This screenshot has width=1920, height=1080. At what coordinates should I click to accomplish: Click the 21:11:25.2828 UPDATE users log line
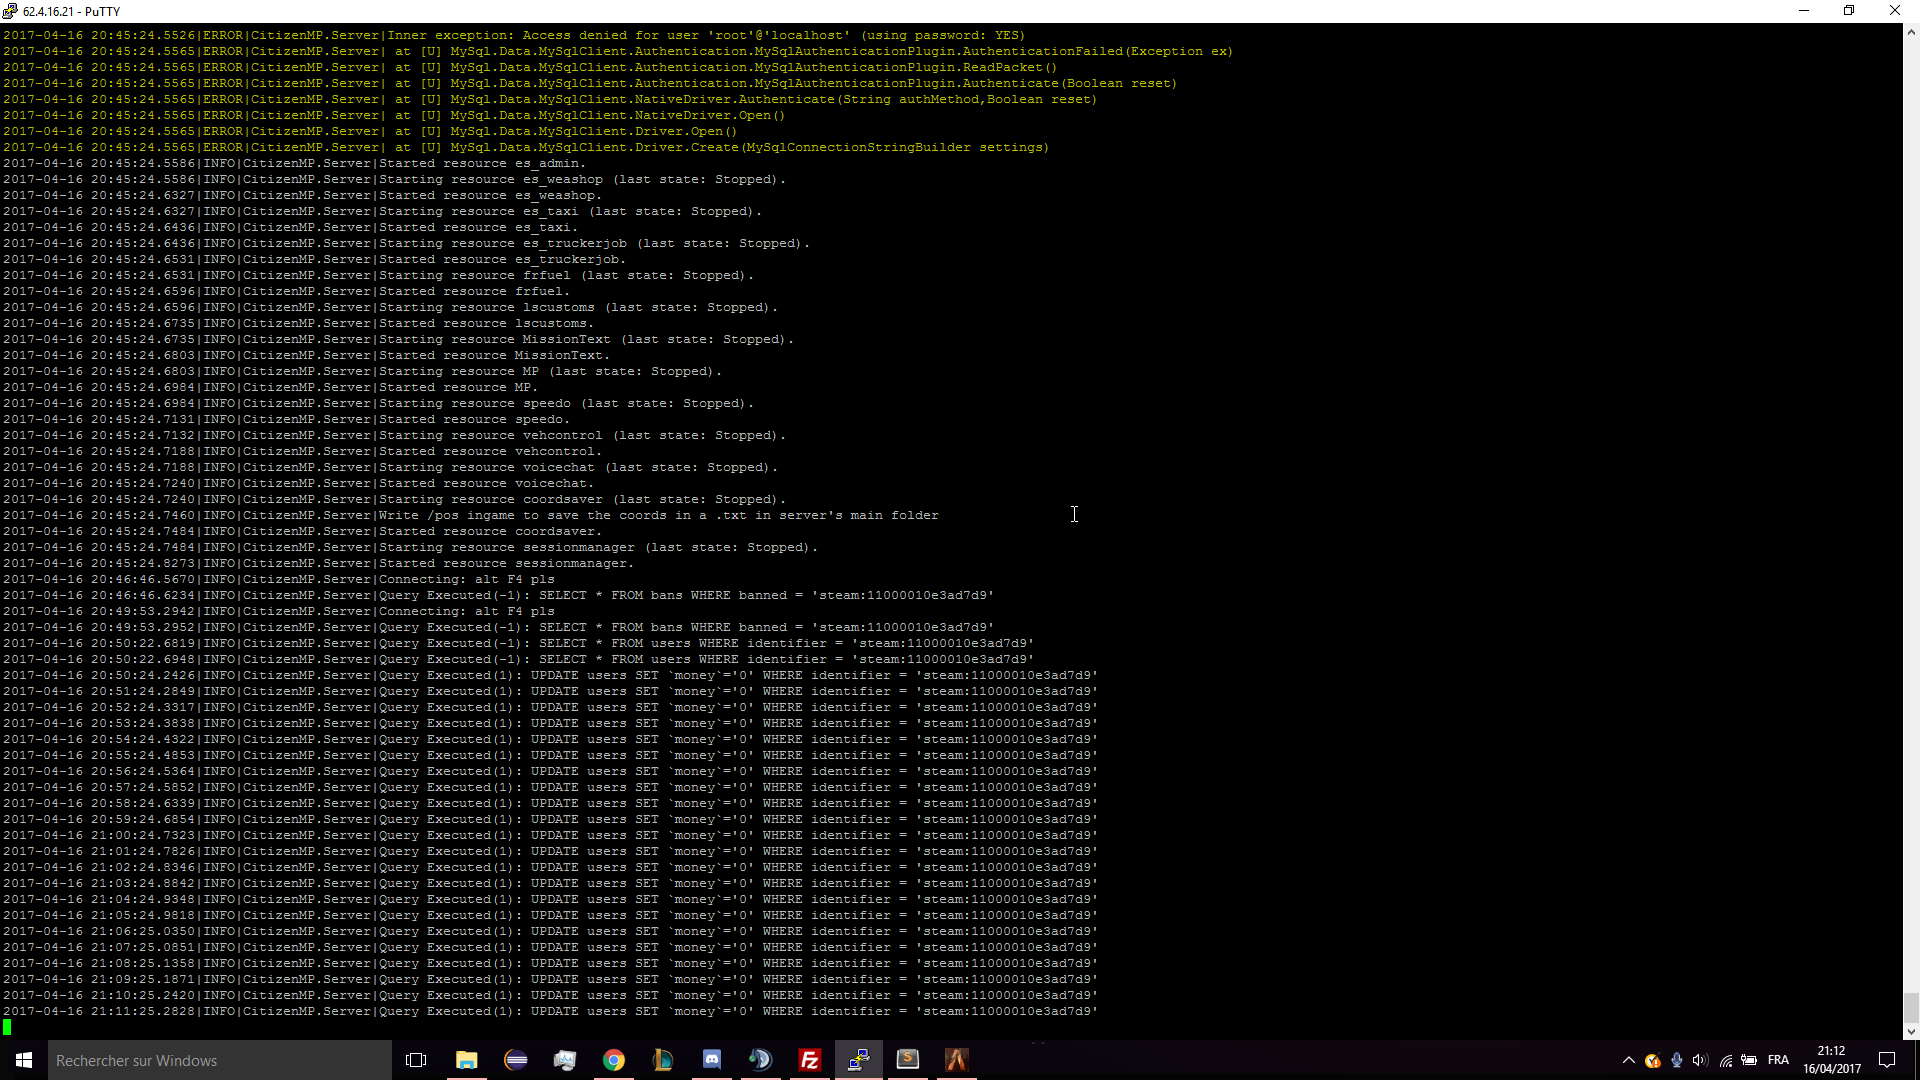click(550, 1011)
